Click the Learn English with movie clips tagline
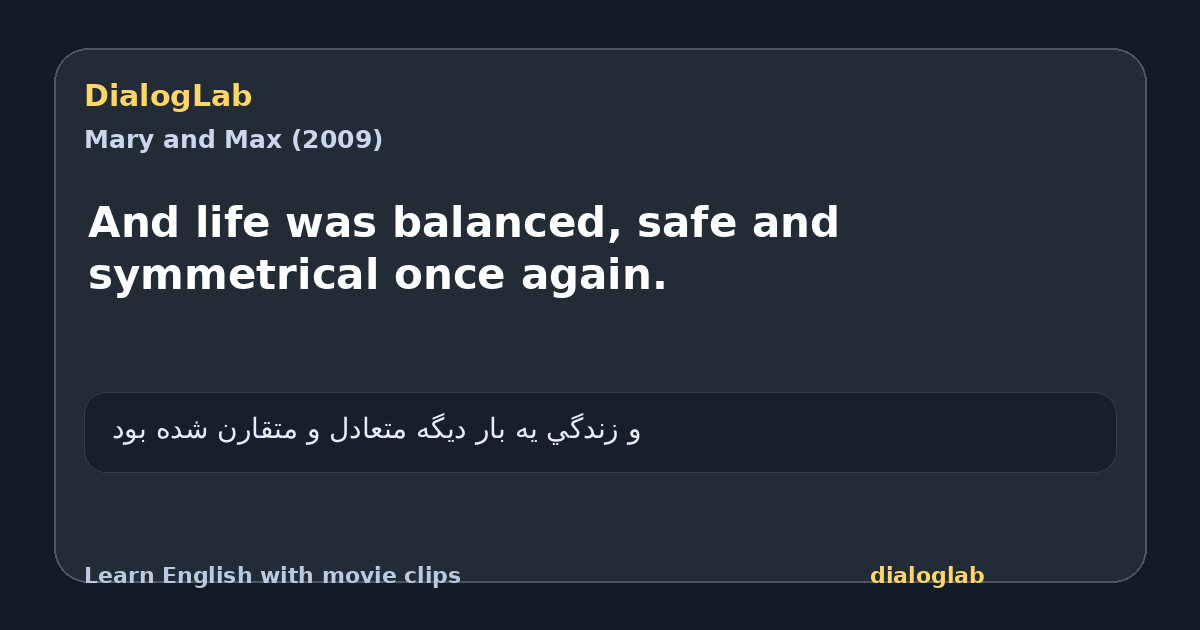The width and height of the screenshot is (1200, 630). (272, 576)
